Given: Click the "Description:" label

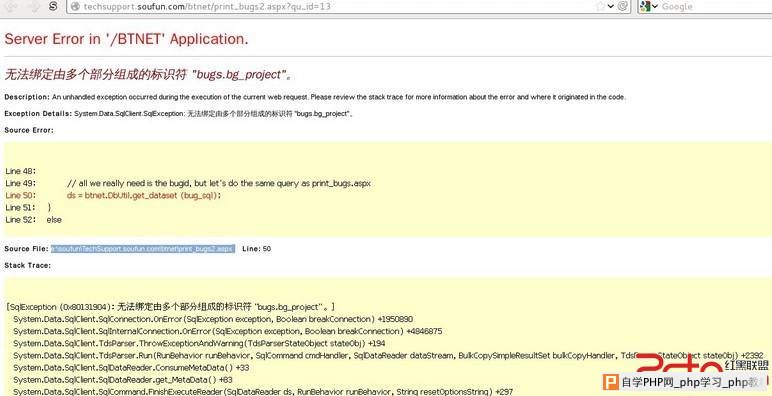Looking at the screenshot, I should point(27,97).
